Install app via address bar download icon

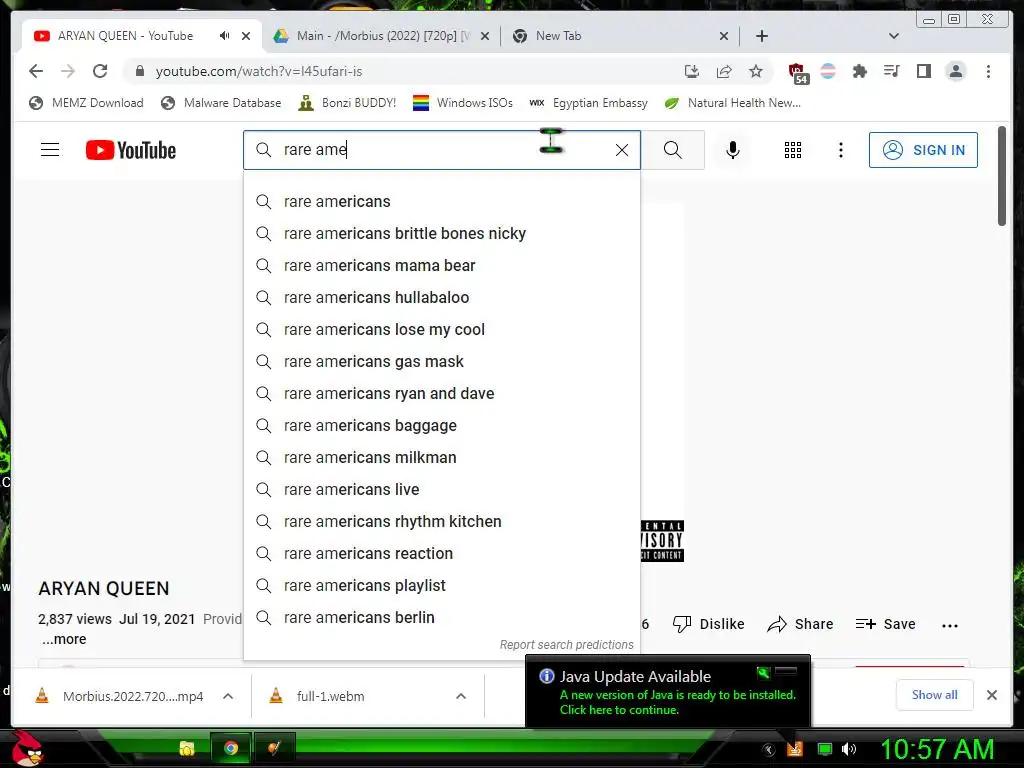692,71
